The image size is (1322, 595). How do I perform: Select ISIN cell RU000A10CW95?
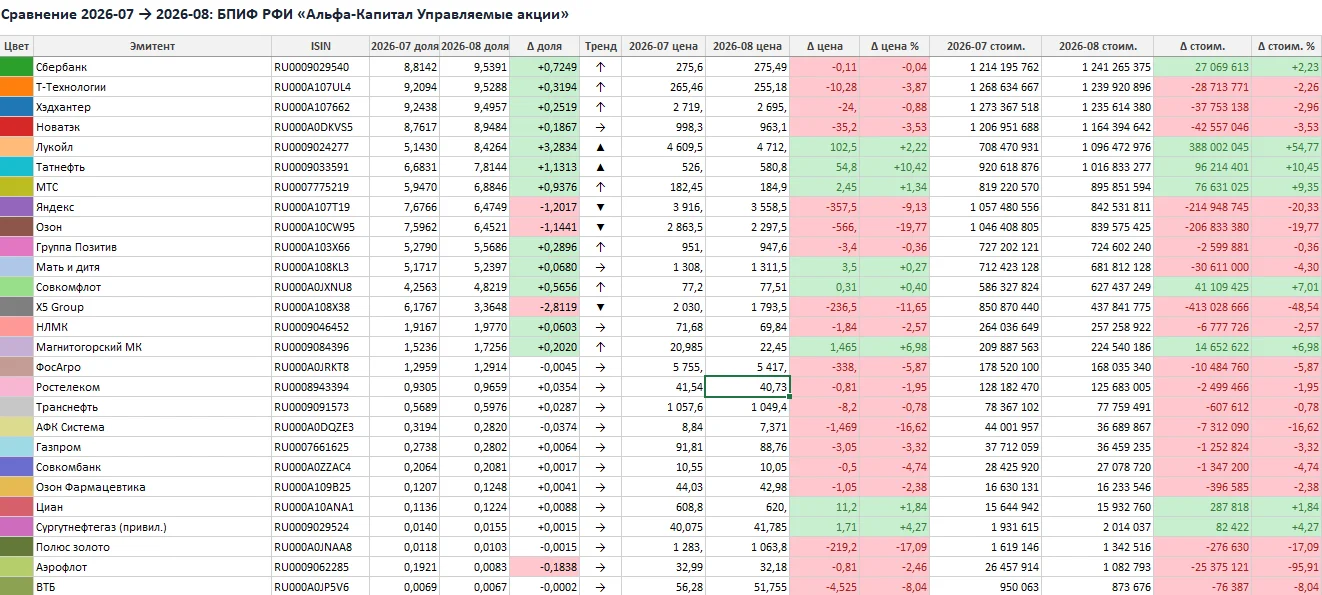pyautogui.click(x=320, y=227)
